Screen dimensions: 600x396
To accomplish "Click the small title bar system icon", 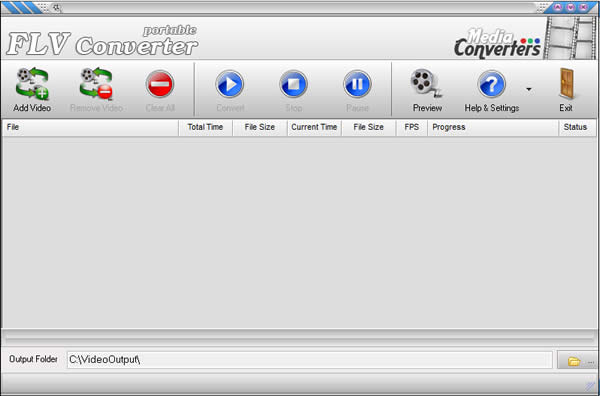I will [57, 7].
